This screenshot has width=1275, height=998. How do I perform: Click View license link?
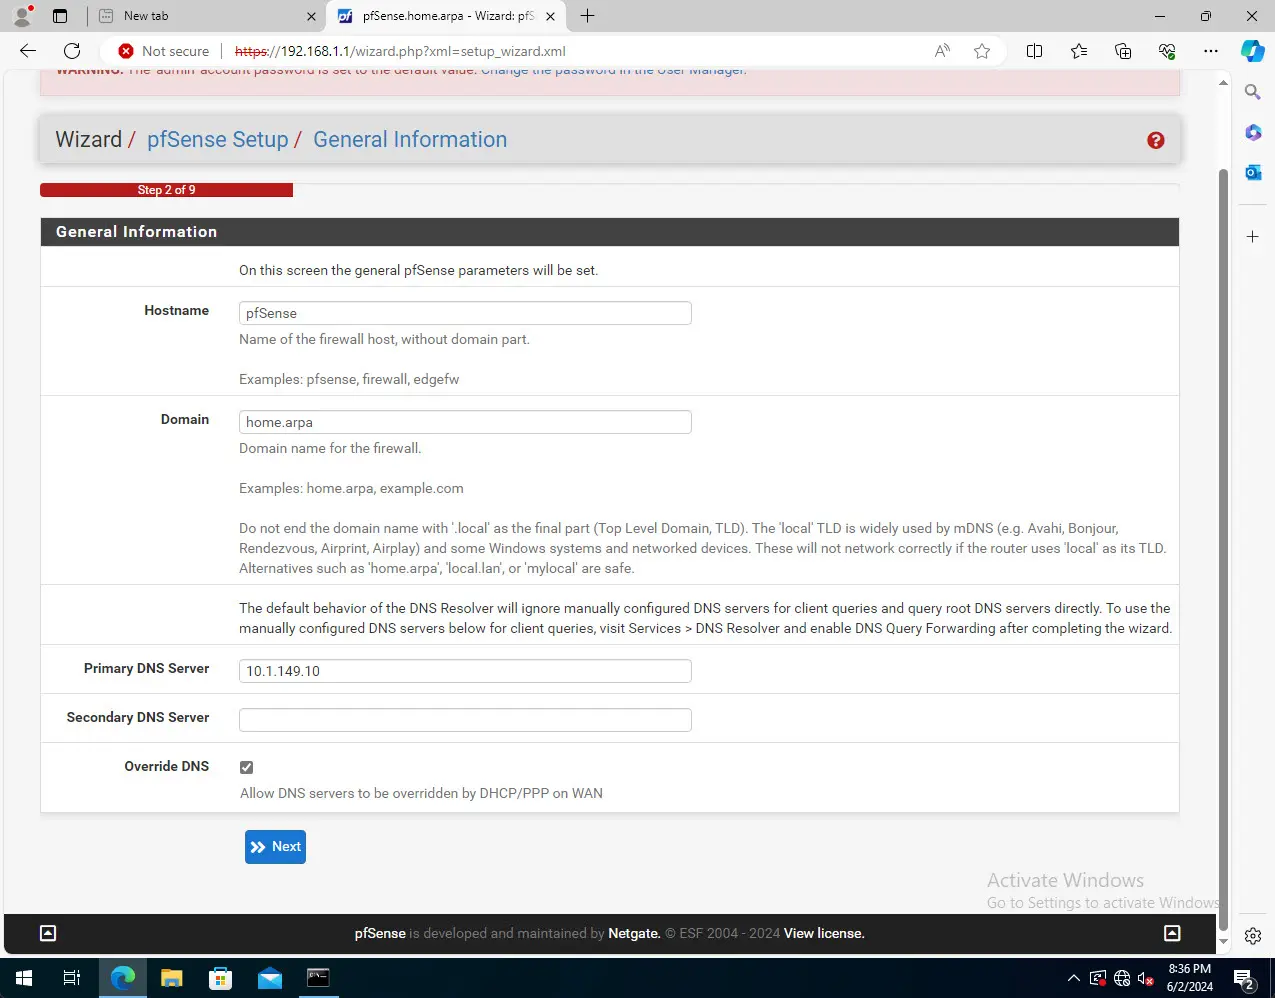tap(824, 933)
